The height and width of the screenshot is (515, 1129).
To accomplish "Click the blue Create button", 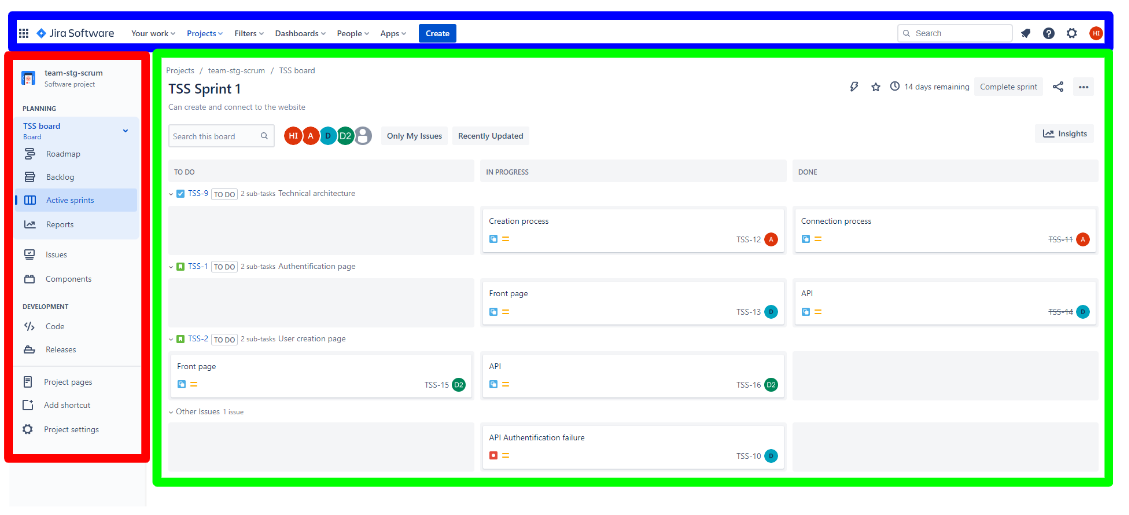I will [437, 33].
